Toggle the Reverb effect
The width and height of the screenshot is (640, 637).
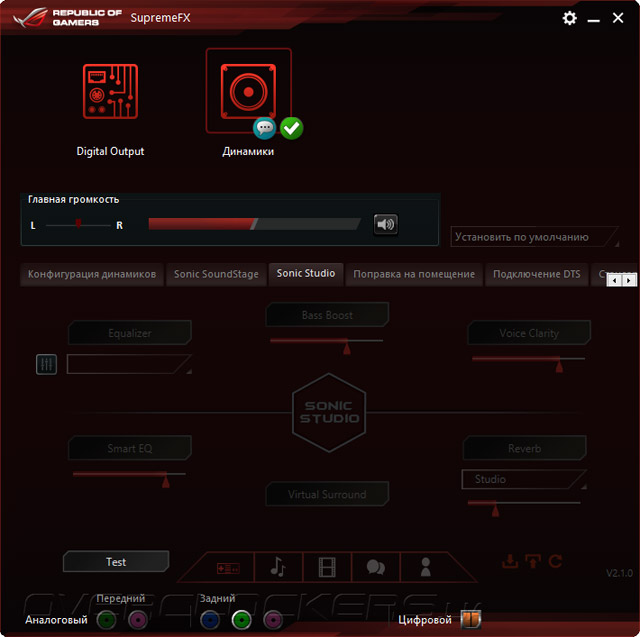point(524,448)
